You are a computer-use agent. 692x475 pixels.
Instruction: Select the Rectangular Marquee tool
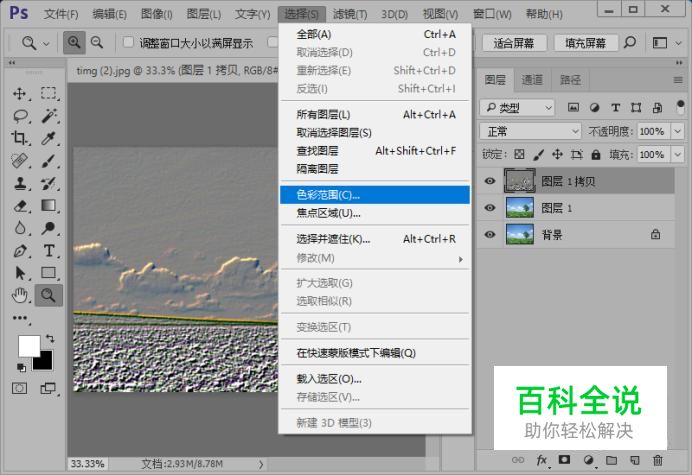pyautogui.click(x=48, y=93)
